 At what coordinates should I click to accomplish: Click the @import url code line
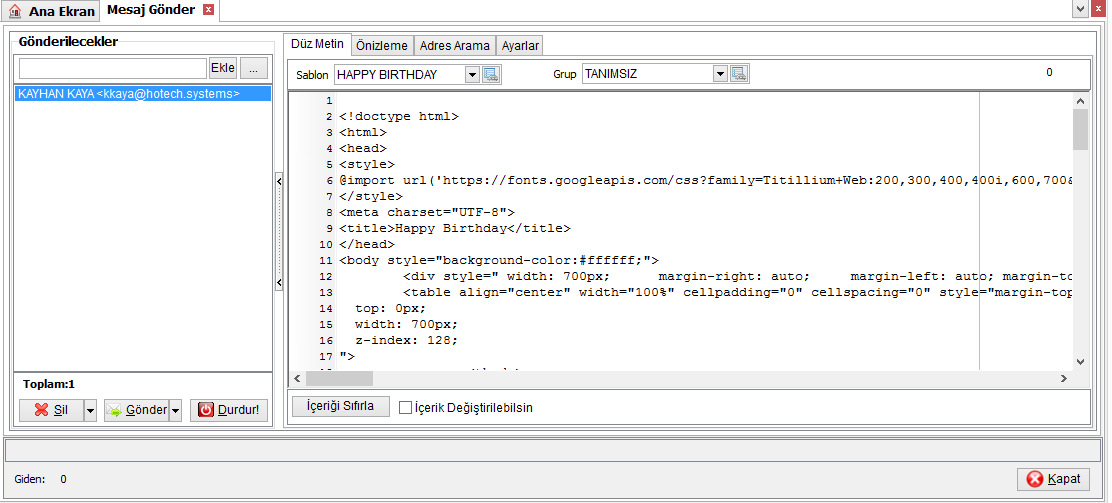pyautogui.click(x=705, y=180)
